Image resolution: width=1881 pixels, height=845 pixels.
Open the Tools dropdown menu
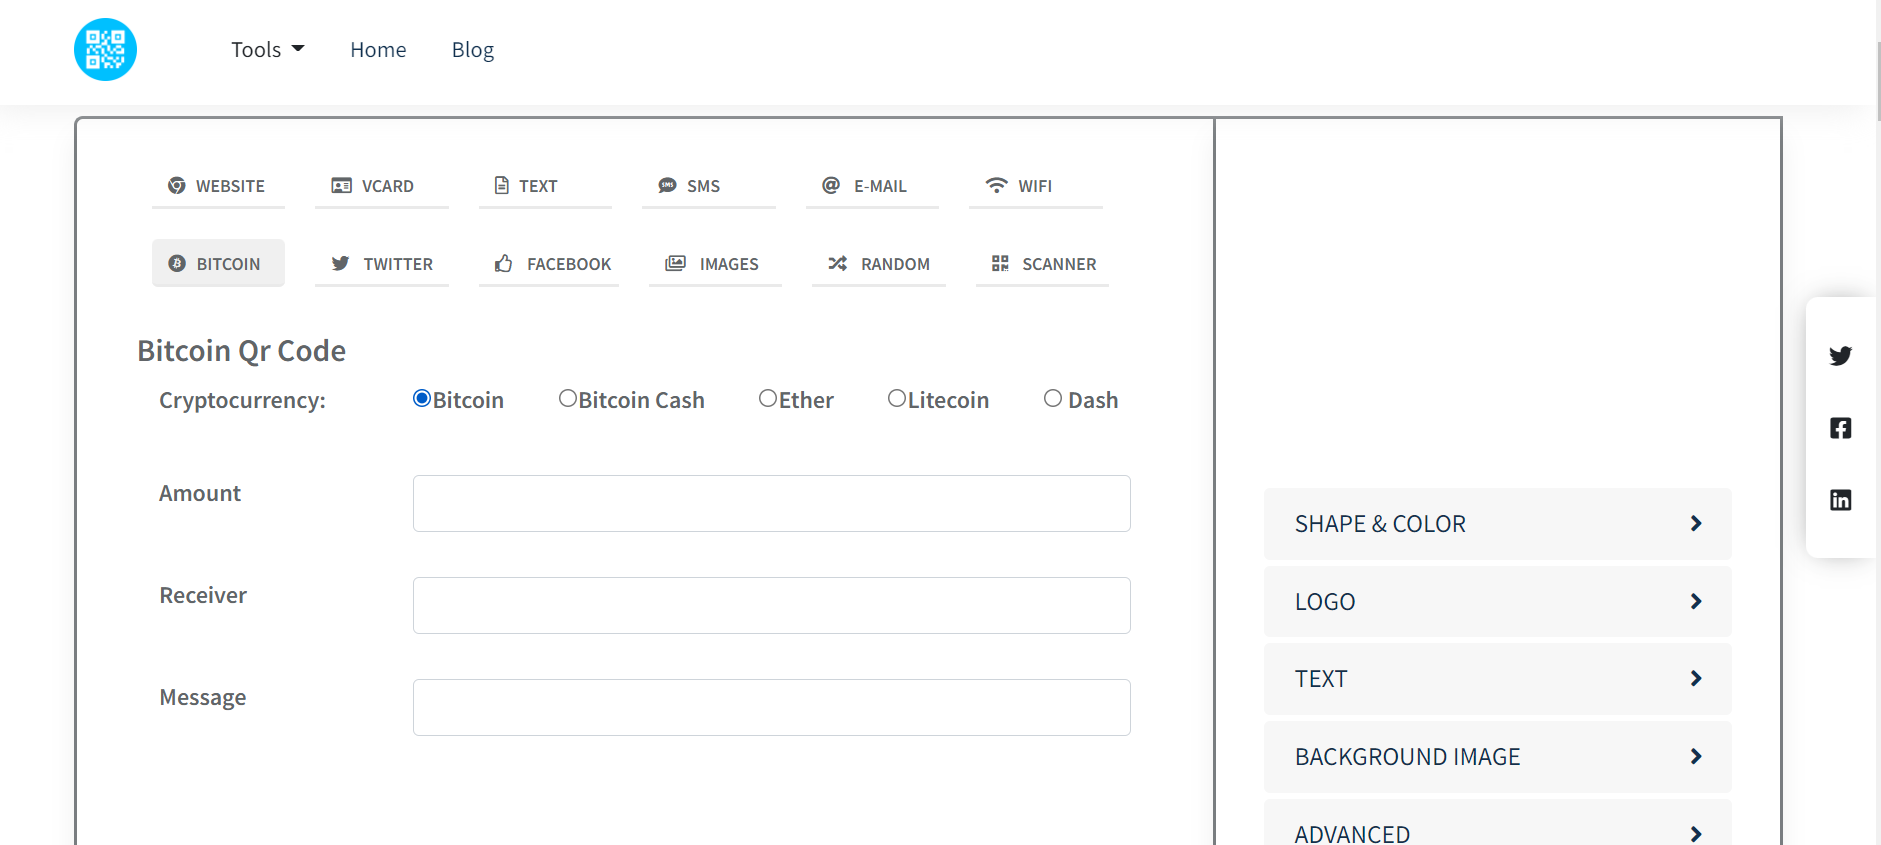(267, 50)
